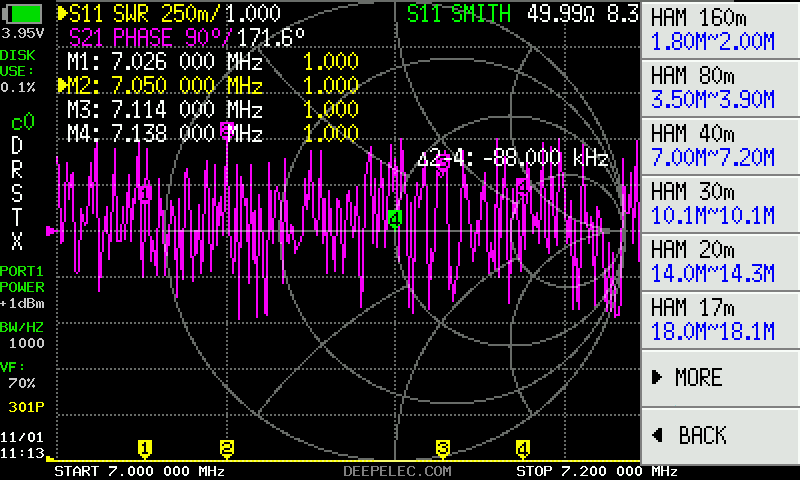Select marker M4 row 7.138 MHz

(x=213, y=134)
